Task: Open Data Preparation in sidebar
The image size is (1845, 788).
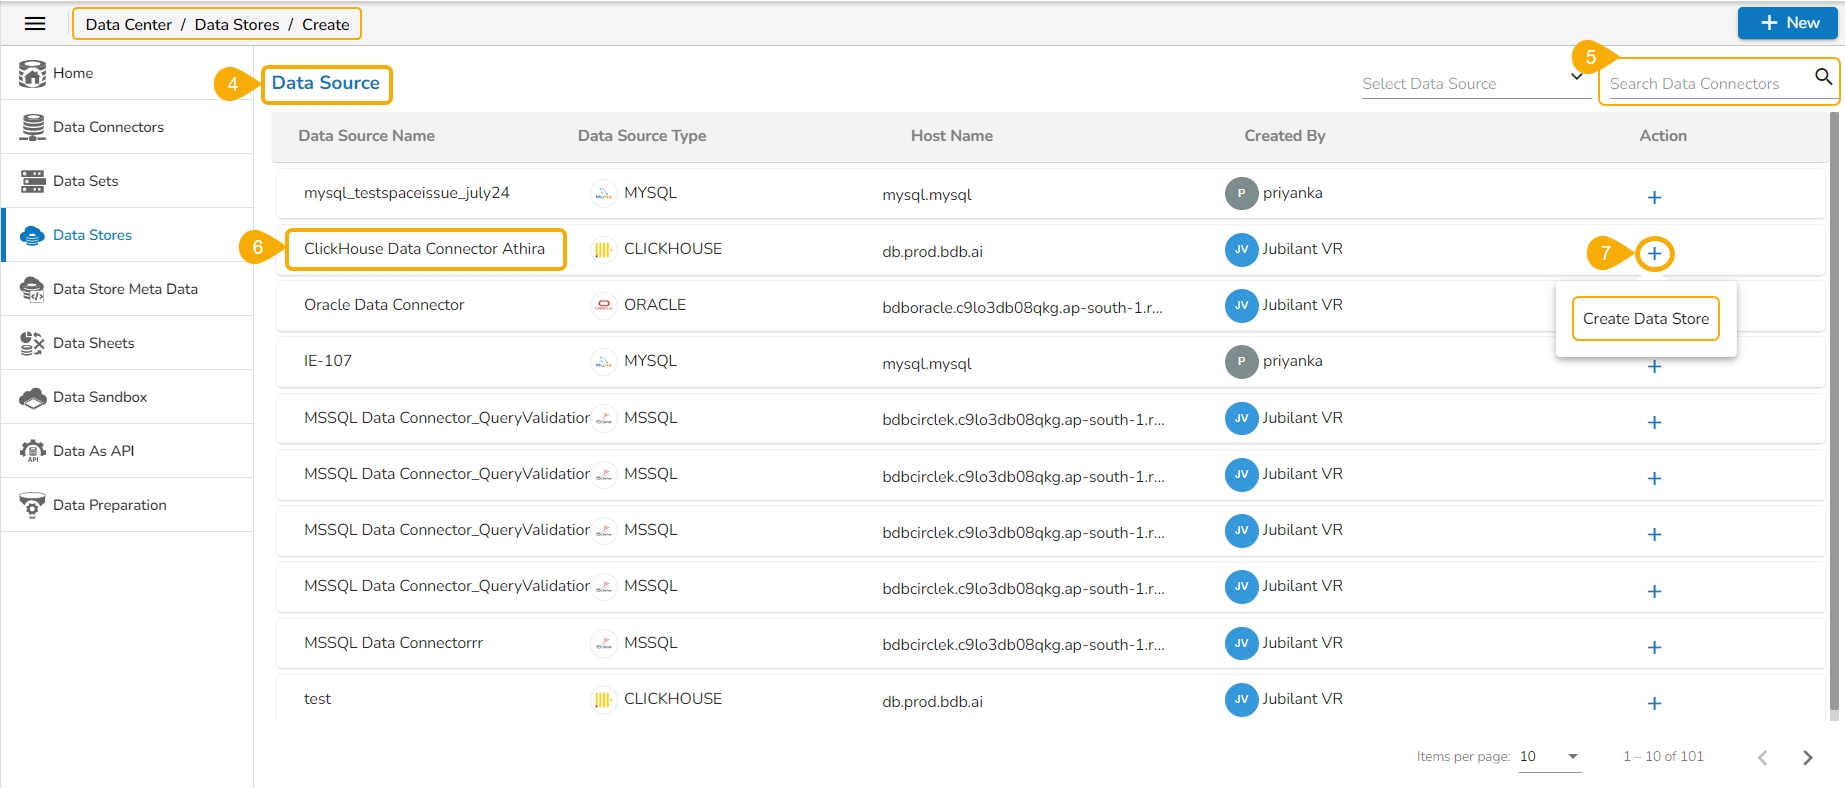Action: tap(110, 505)
